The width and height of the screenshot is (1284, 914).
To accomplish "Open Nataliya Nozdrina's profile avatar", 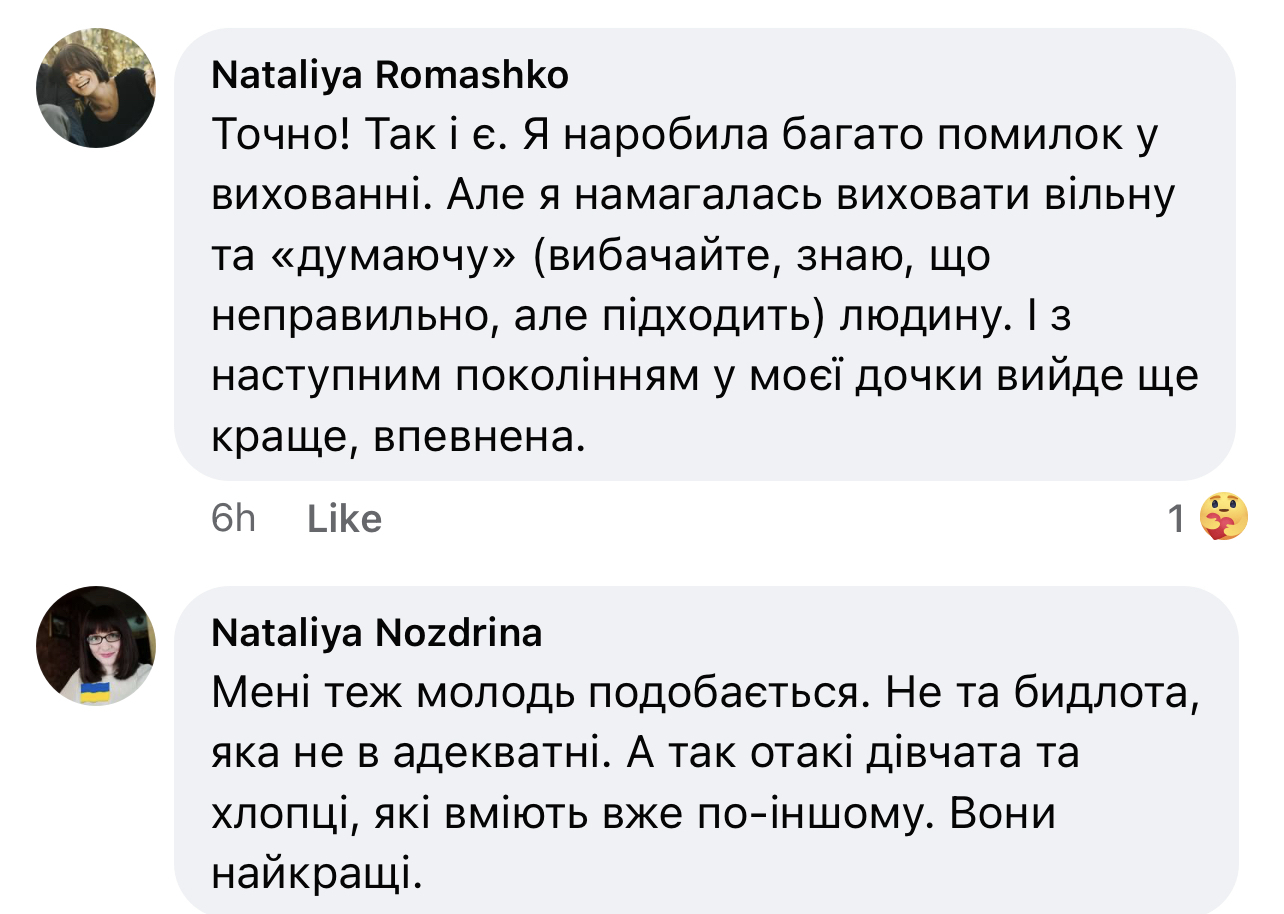I will point(96,646).
